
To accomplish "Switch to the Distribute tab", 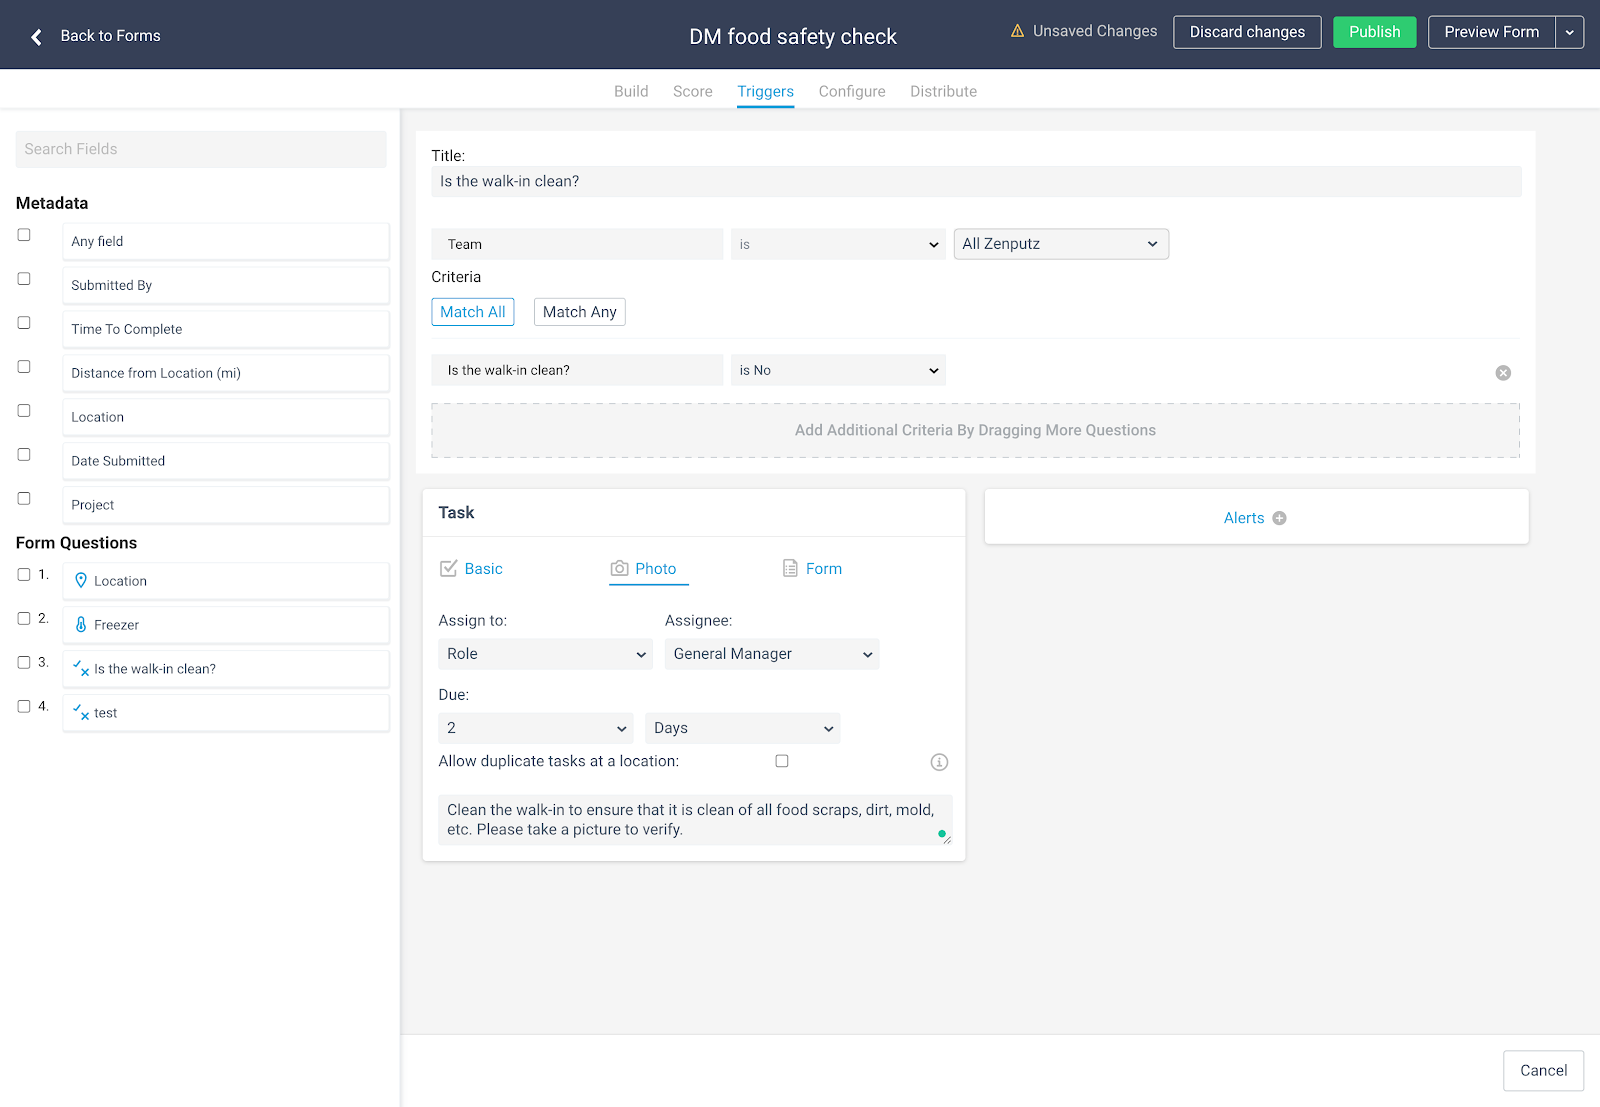I will point(944,91).
